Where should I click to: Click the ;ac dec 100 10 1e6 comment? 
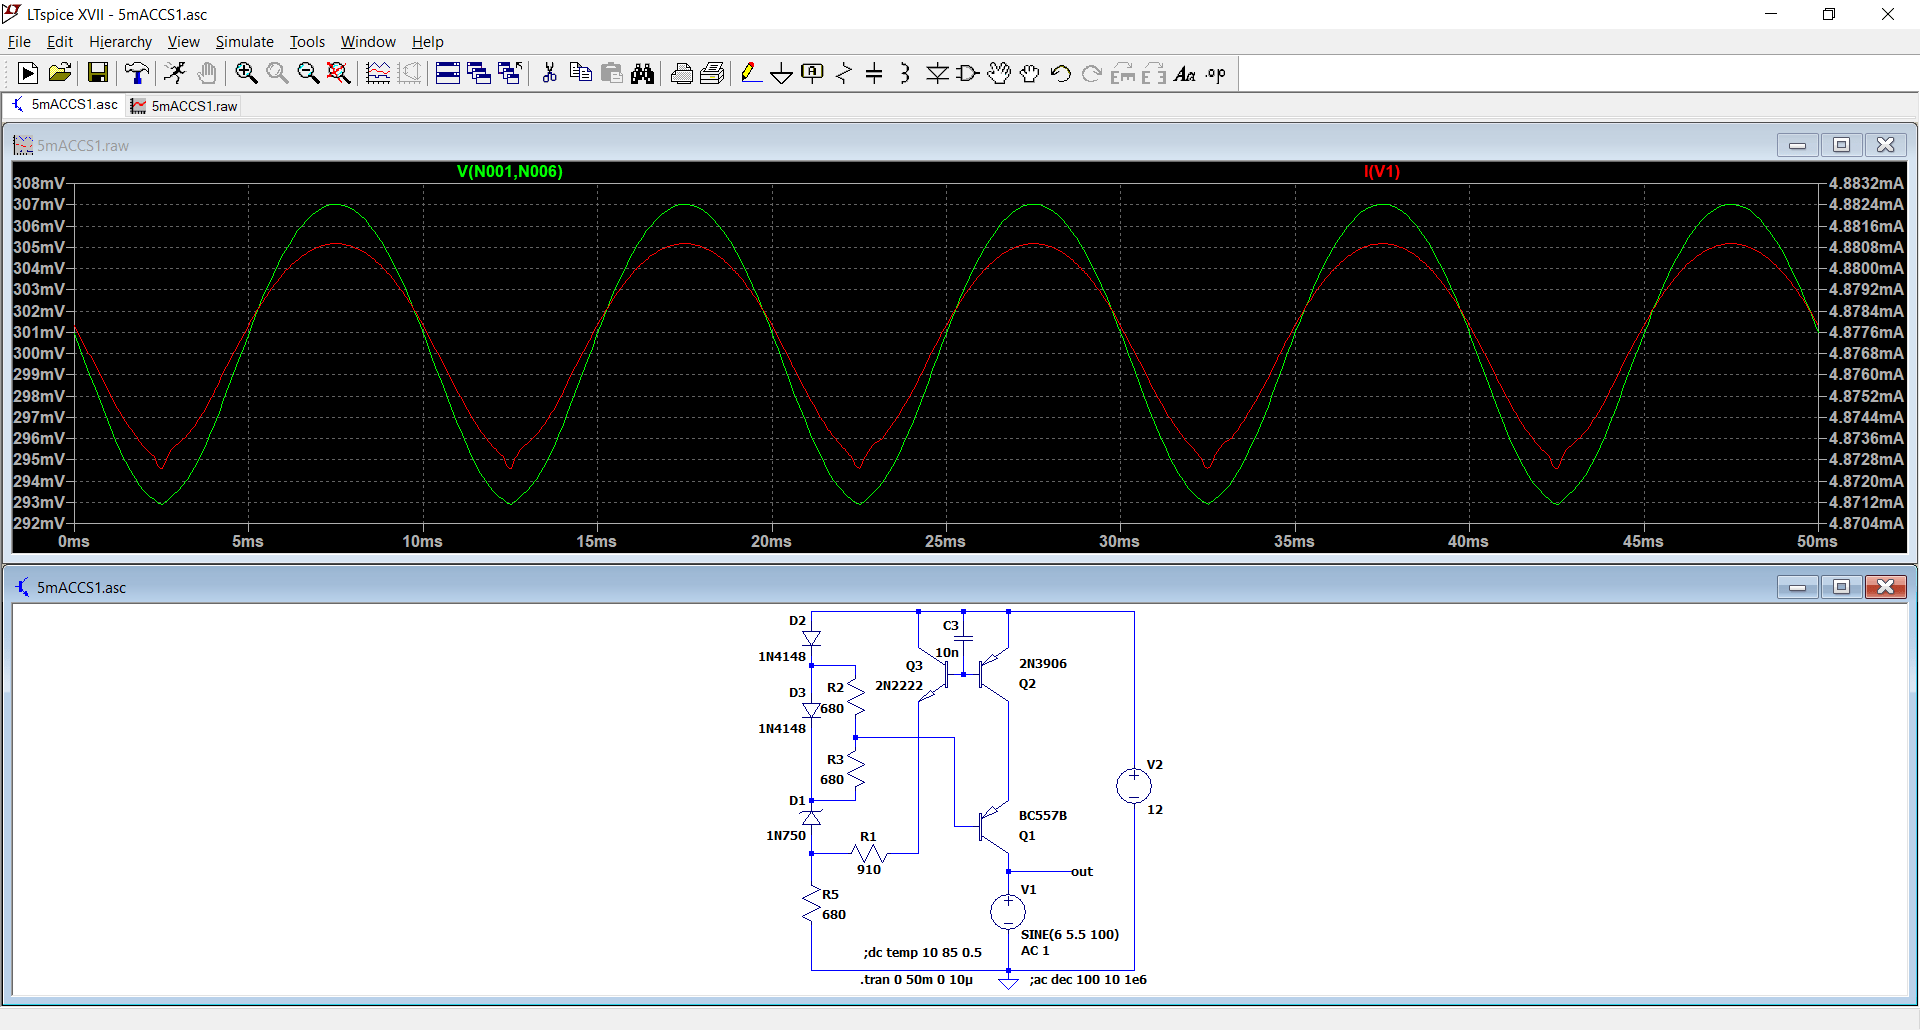point(1088,980)
